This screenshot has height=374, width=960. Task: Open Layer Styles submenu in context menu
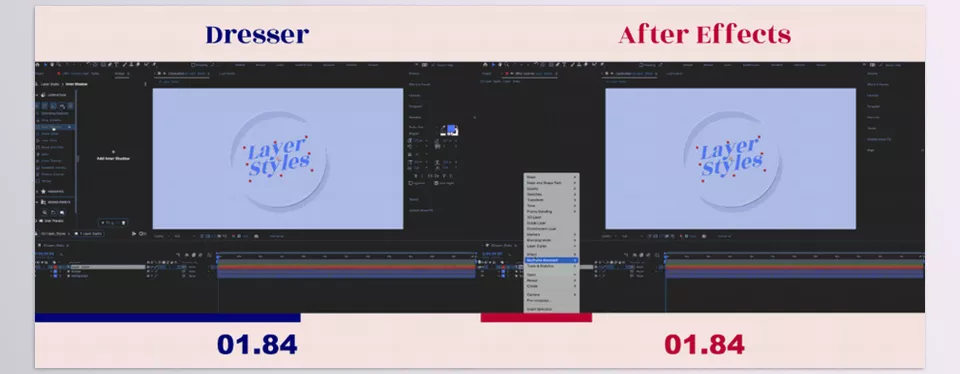tap(551, 246)
